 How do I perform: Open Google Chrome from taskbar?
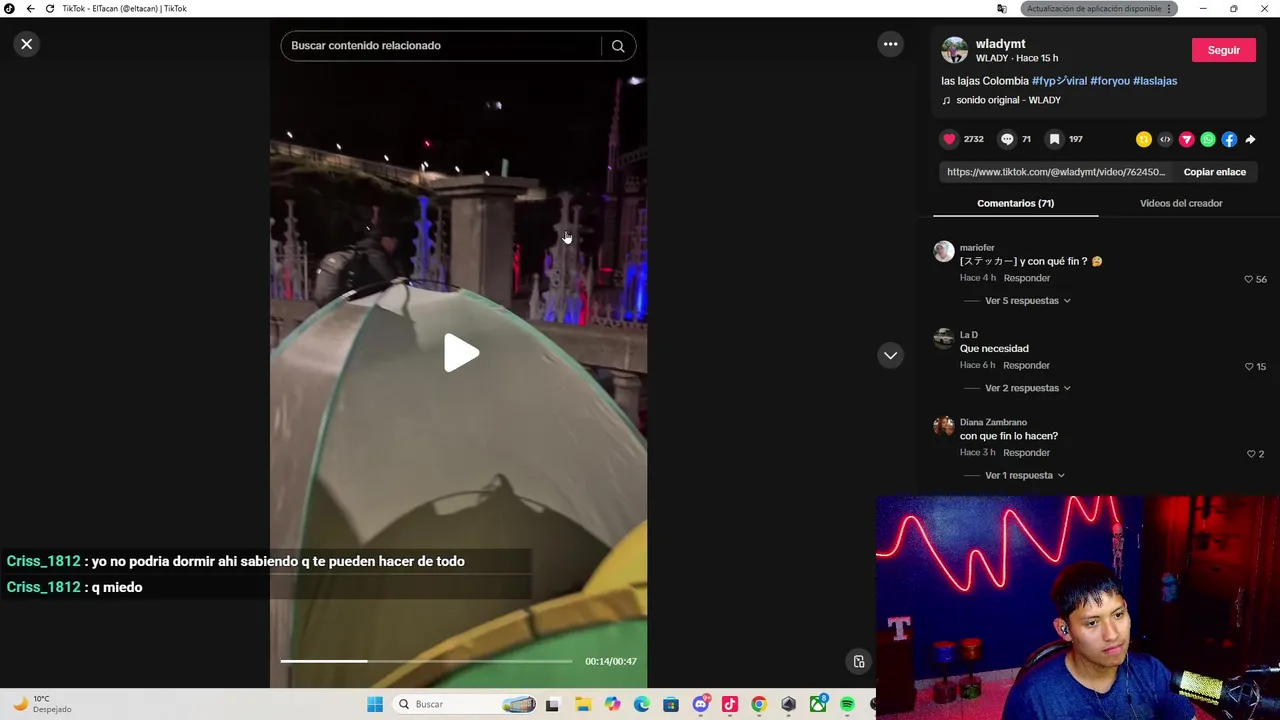click(x=759, y=704)
